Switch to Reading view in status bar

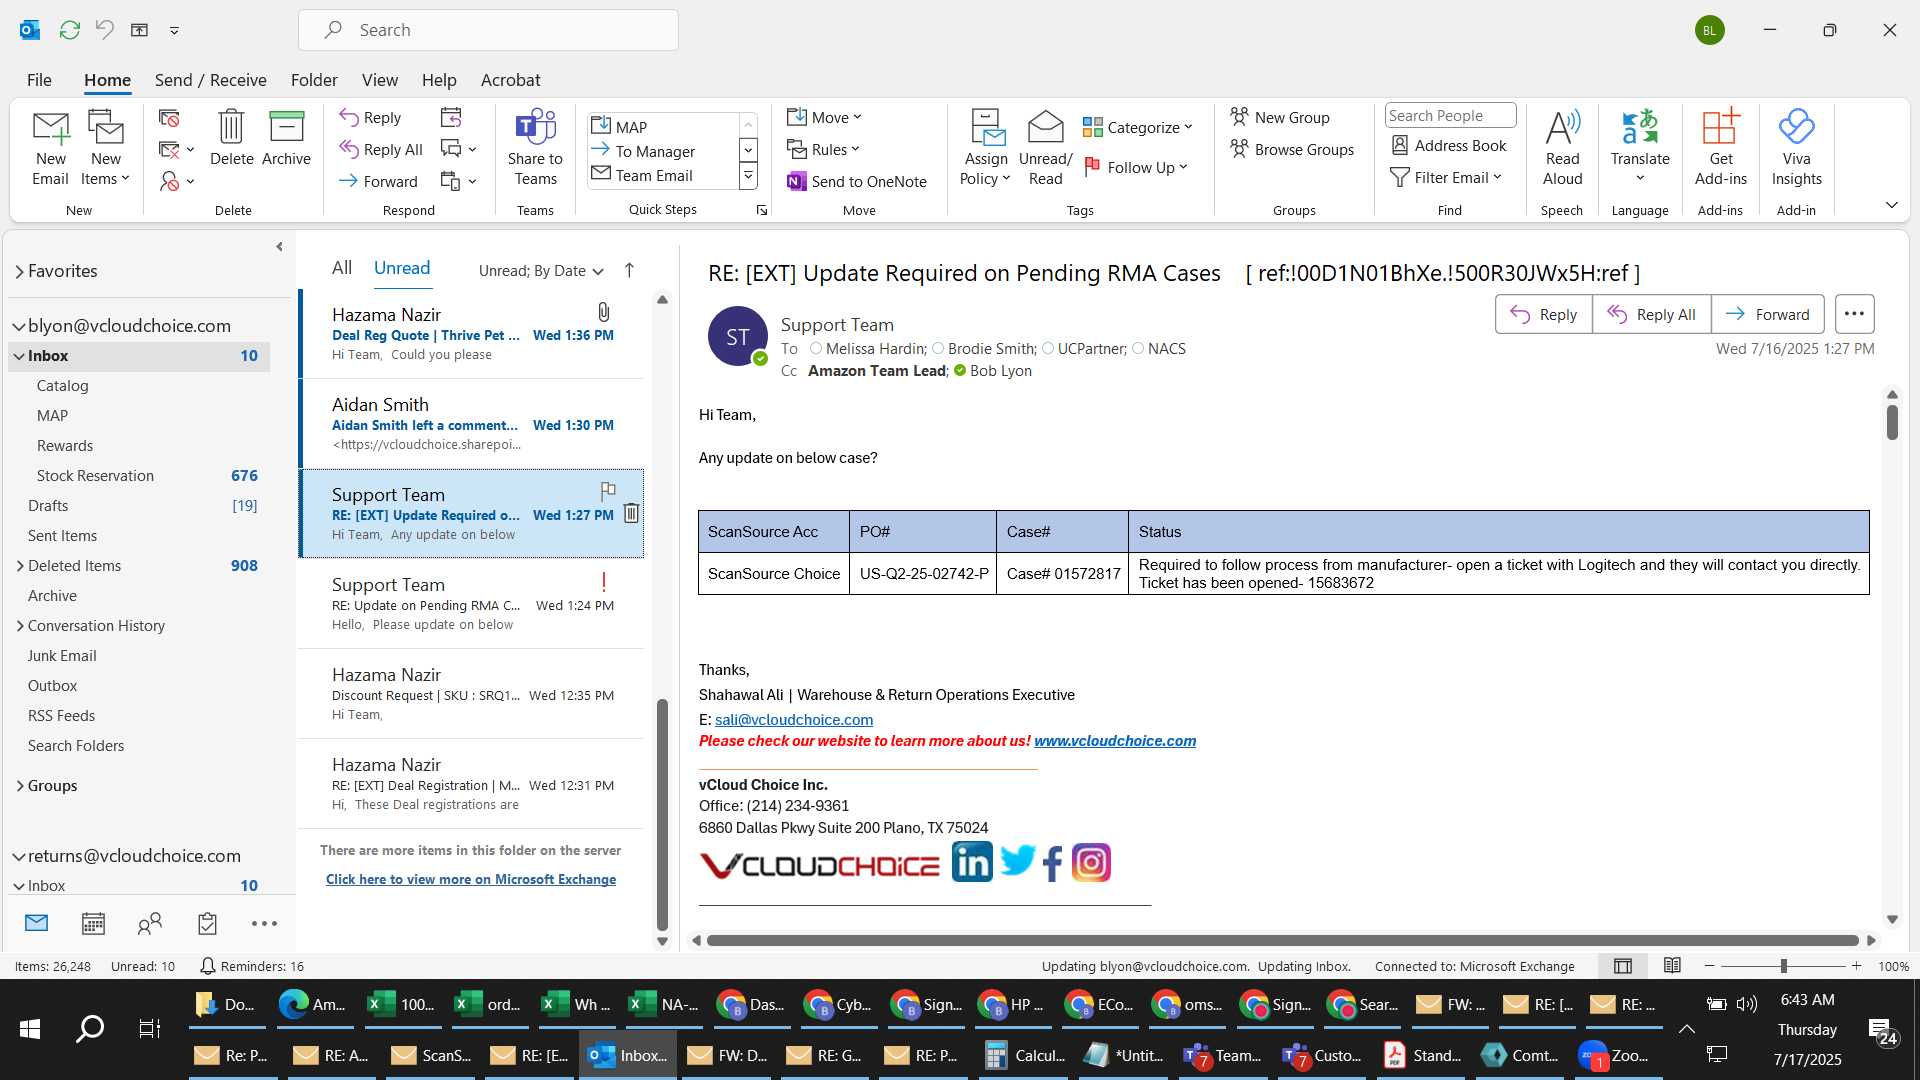pyautogui.click(x=1672, y=966)
